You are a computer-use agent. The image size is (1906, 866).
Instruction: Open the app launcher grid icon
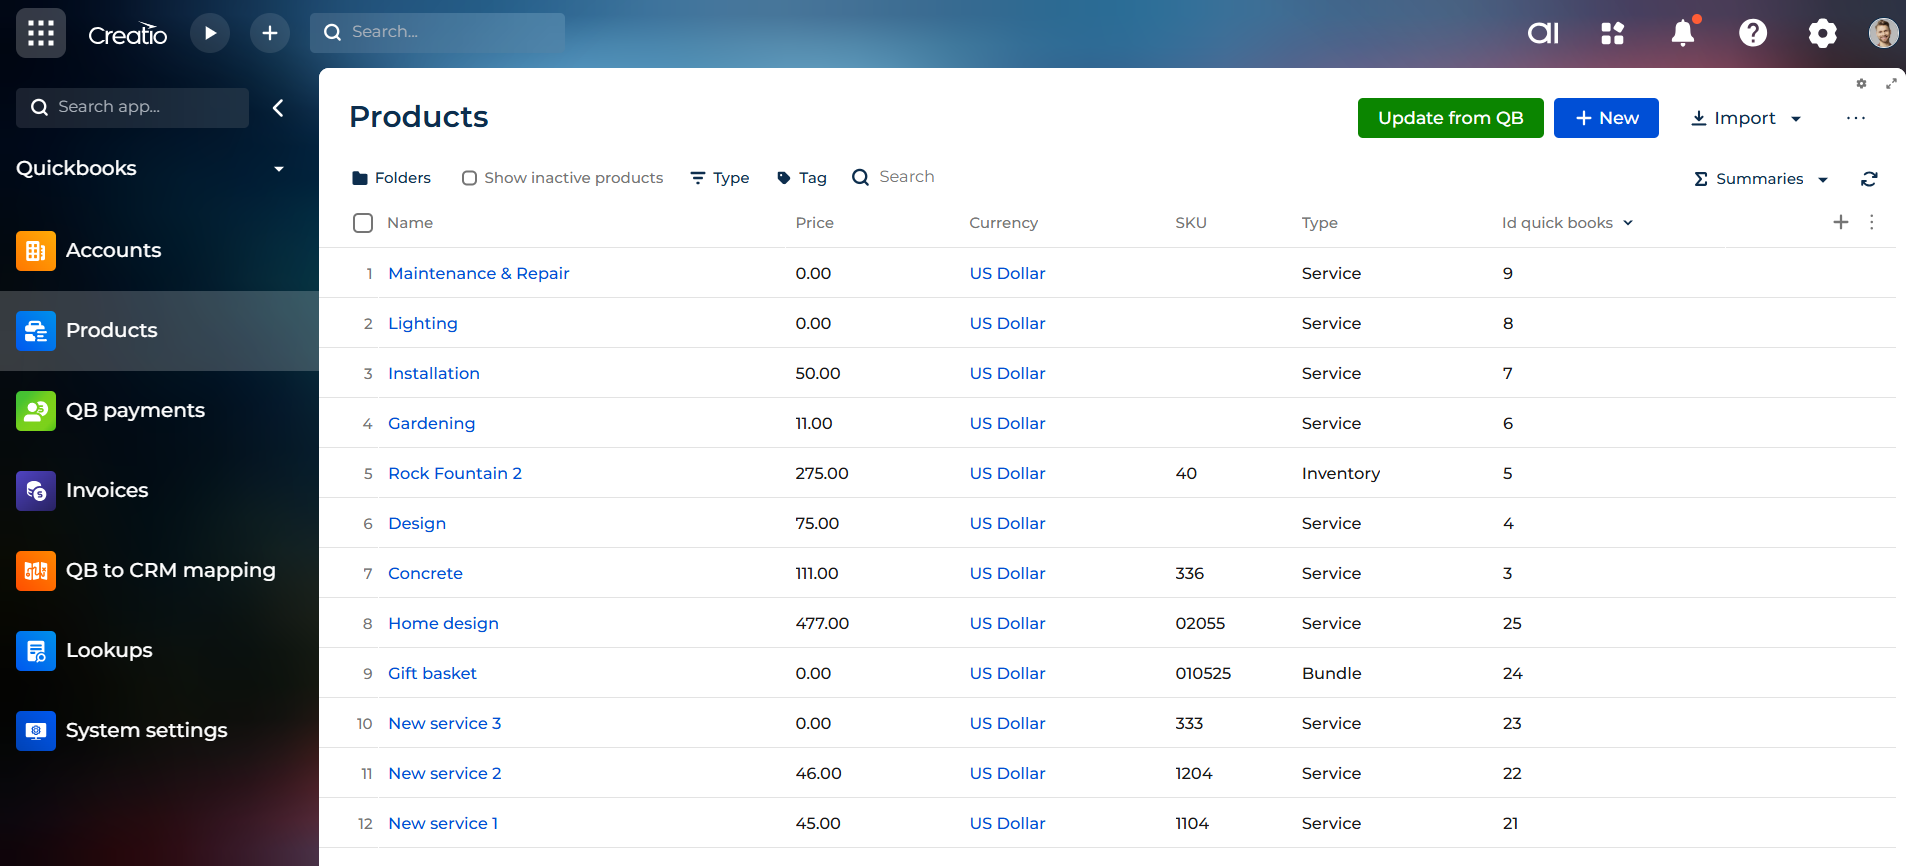coord(41,33)
